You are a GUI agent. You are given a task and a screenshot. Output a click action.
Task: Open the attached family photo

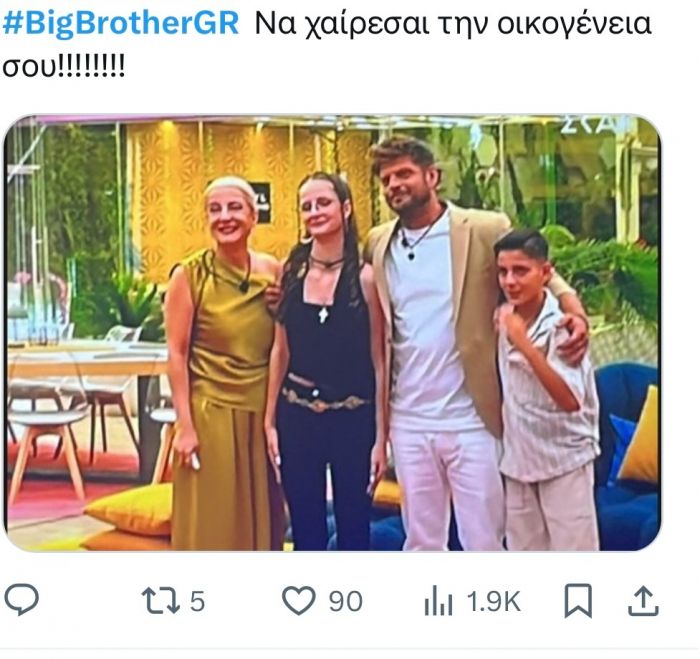(x=333, y=333)
